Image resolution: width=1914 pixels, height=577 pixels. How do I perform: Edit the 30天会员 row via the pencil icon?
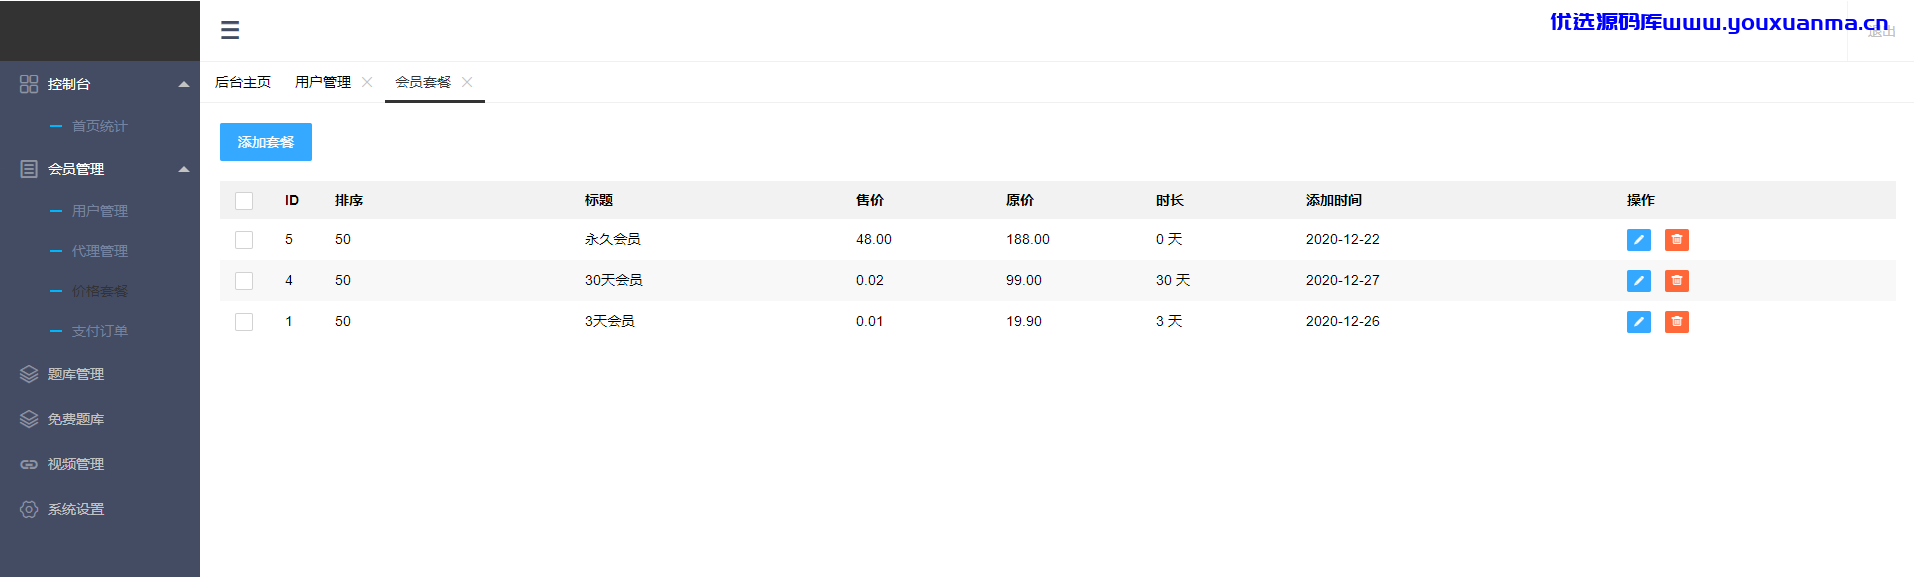(x=1638, y=281)
